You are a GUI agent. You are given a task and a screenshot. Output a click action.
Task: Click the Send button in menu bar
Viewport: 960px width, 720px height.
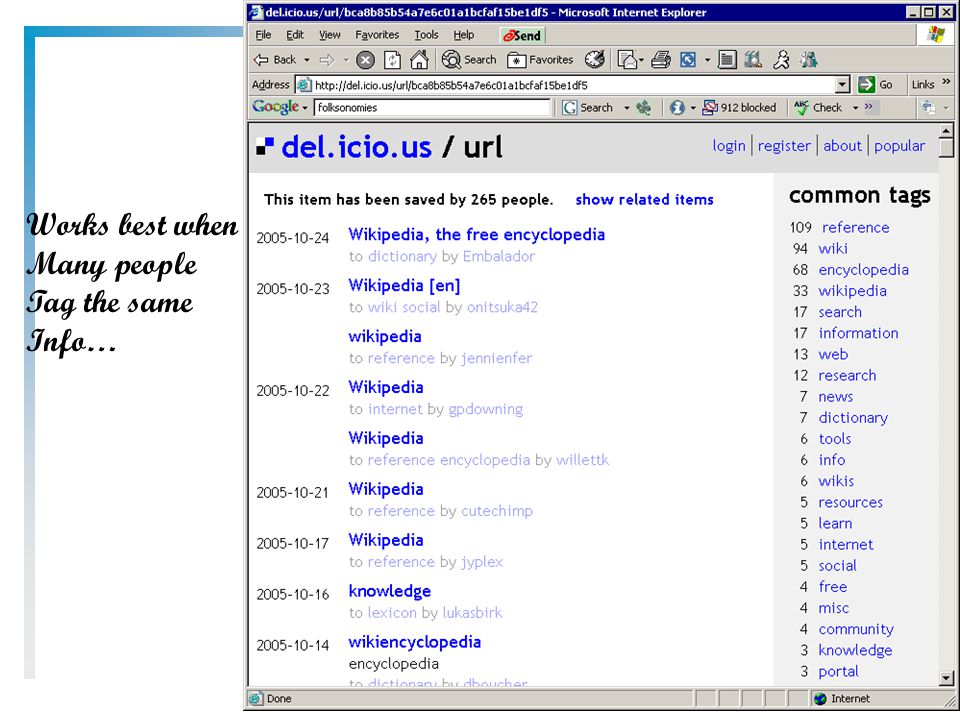coord(522,36)
